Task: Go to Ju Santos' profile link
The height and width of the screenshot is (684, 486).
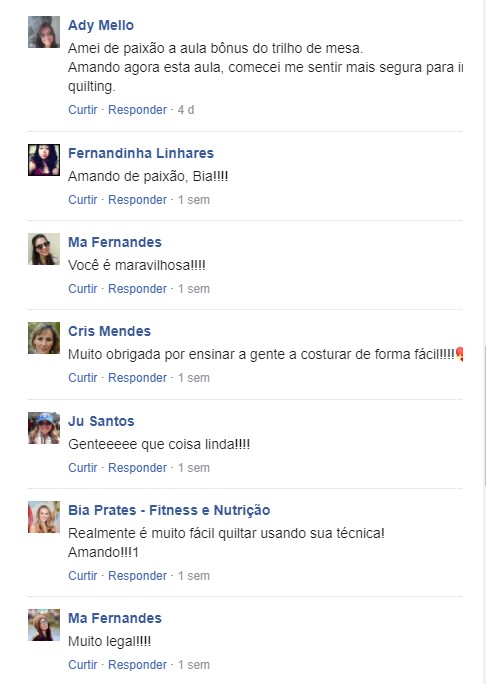Action: tap(101, 421)
